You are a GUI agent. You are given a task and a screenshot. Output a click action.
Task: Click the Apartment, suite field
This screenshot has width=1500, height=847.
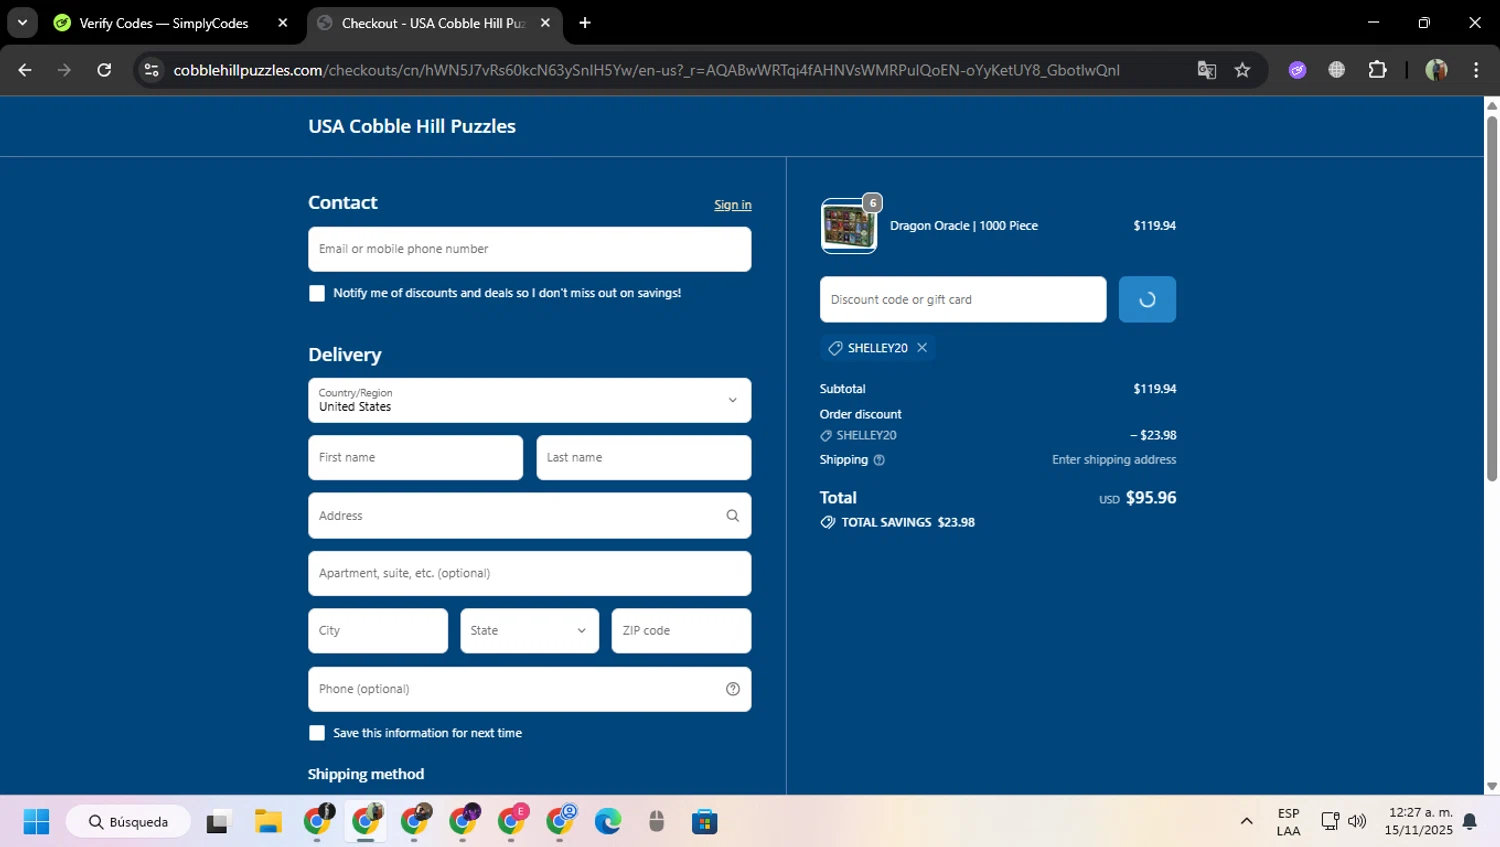click(529, 573)
